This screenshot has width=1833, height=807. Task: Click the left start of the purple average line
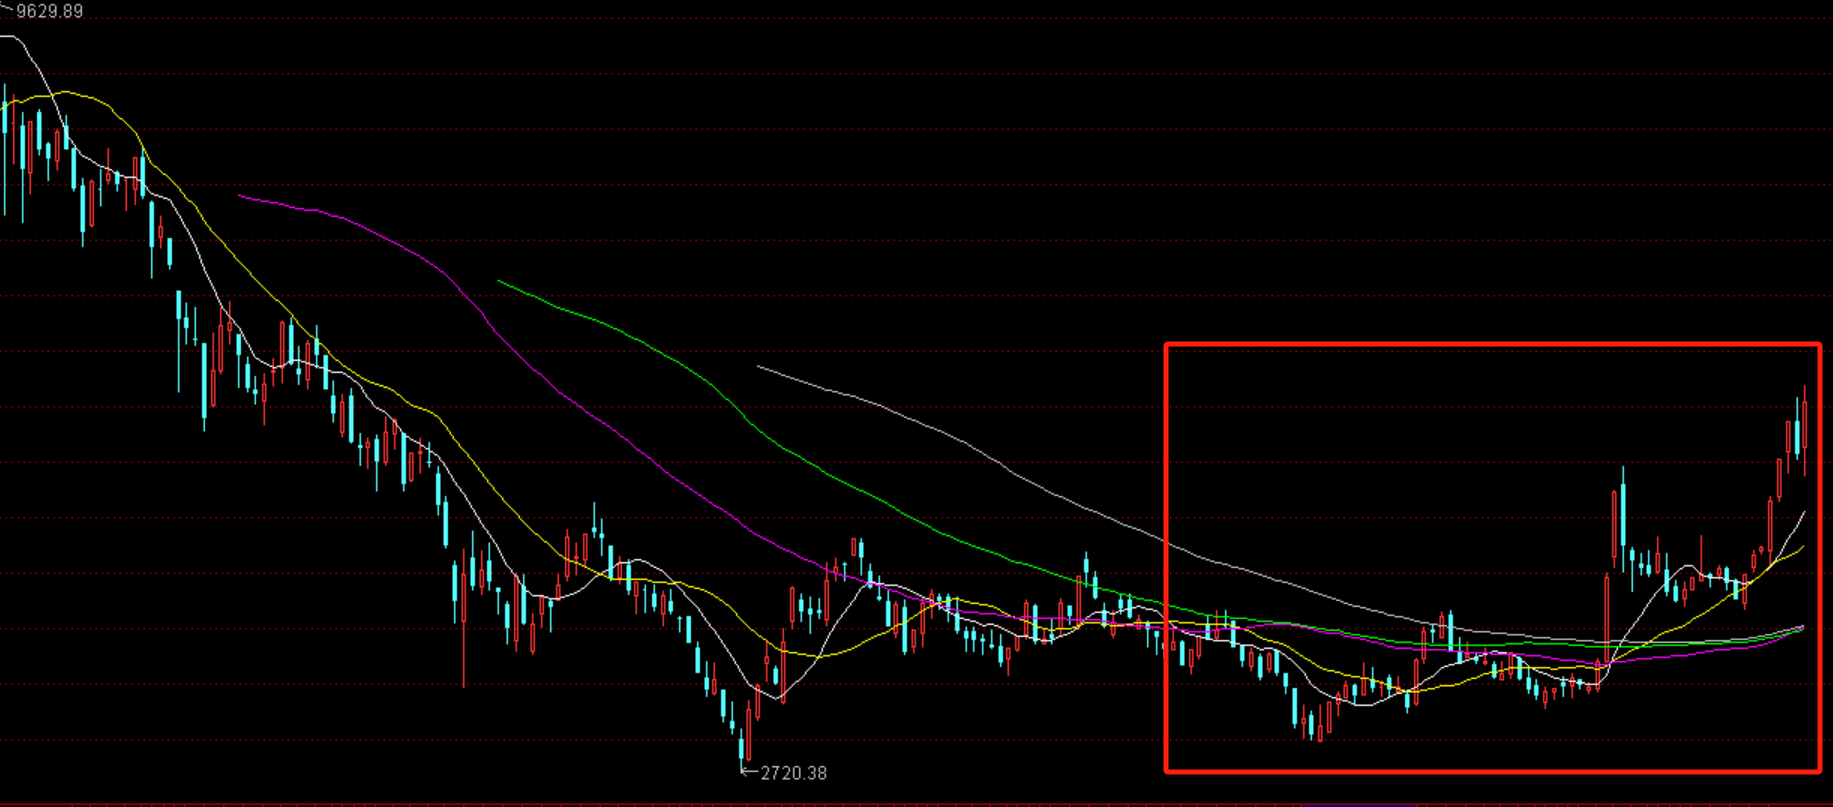(x=240, y=196)
